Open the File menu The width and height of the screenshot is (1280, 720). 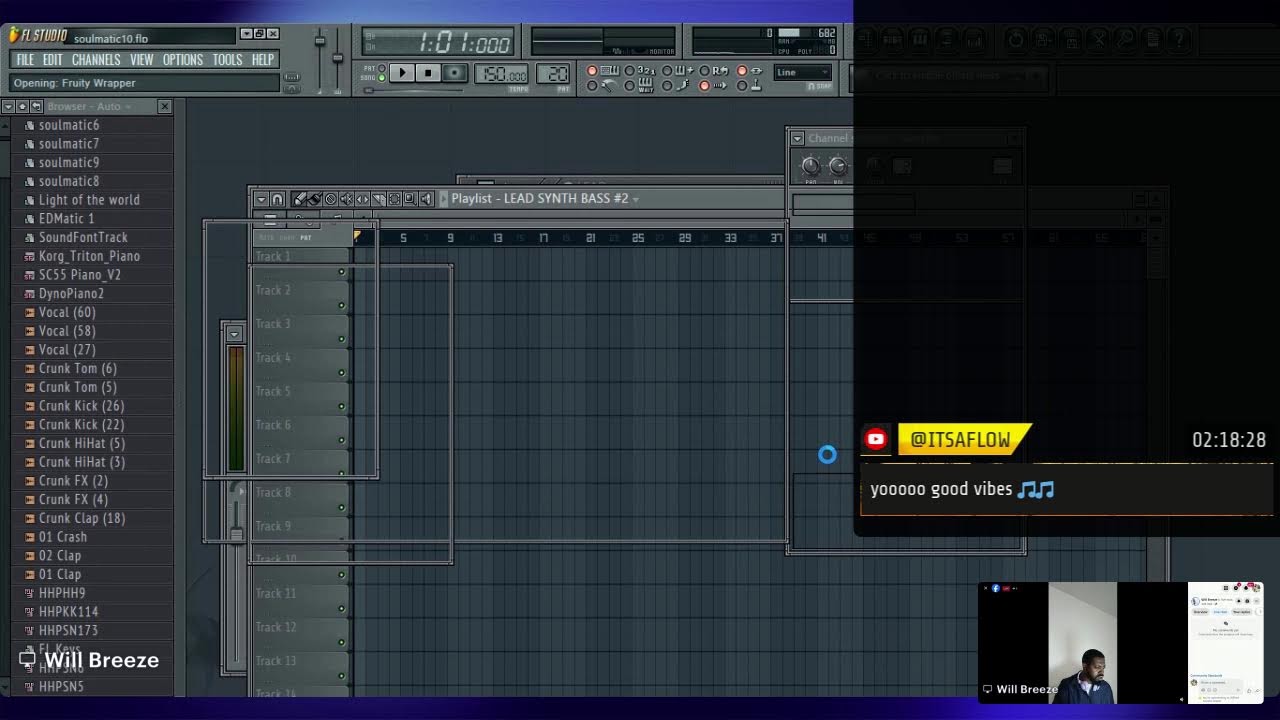point(25,60)
